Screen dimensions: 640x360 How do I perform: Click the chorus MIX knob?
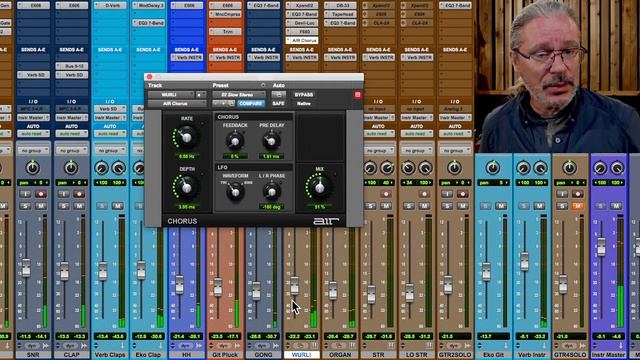click(319, 187)
